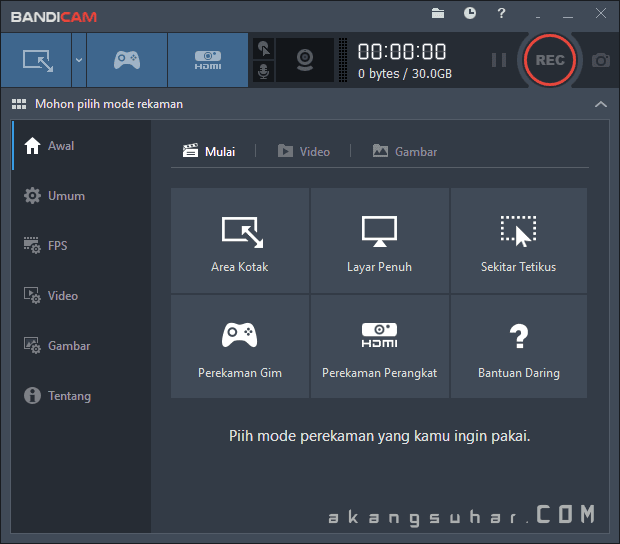
Task: Toggle mouse cursor click effect icon
Action: [264, 49]
